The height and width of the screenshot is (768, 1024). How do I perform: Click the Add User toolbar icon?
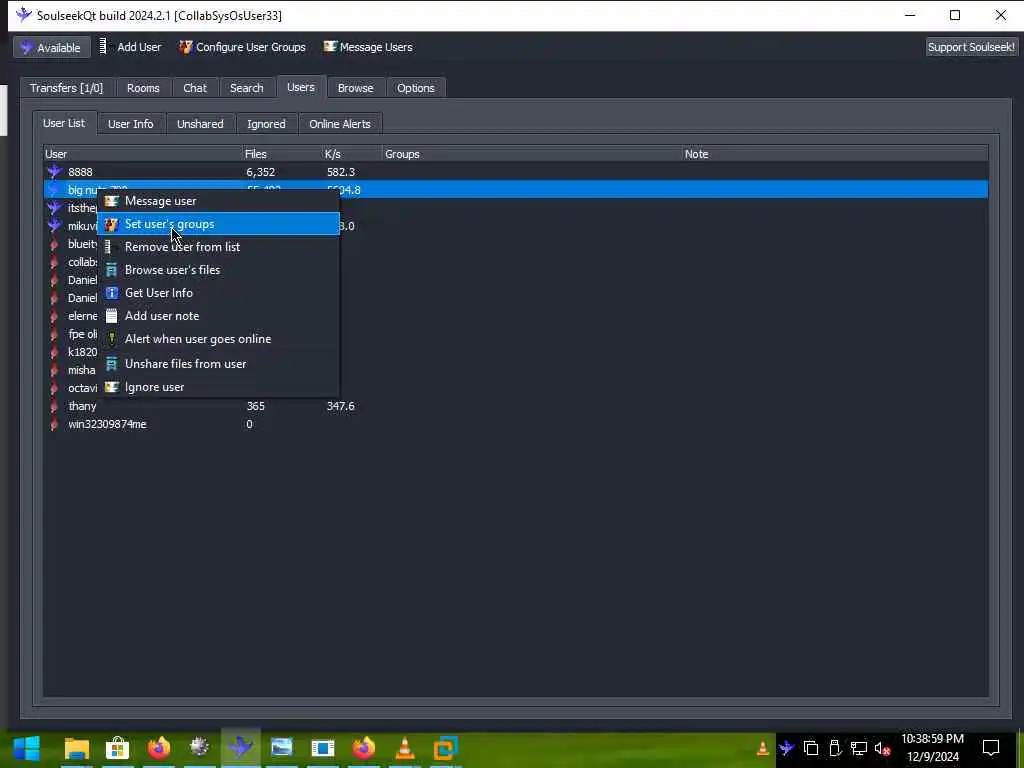coord(103,46)
